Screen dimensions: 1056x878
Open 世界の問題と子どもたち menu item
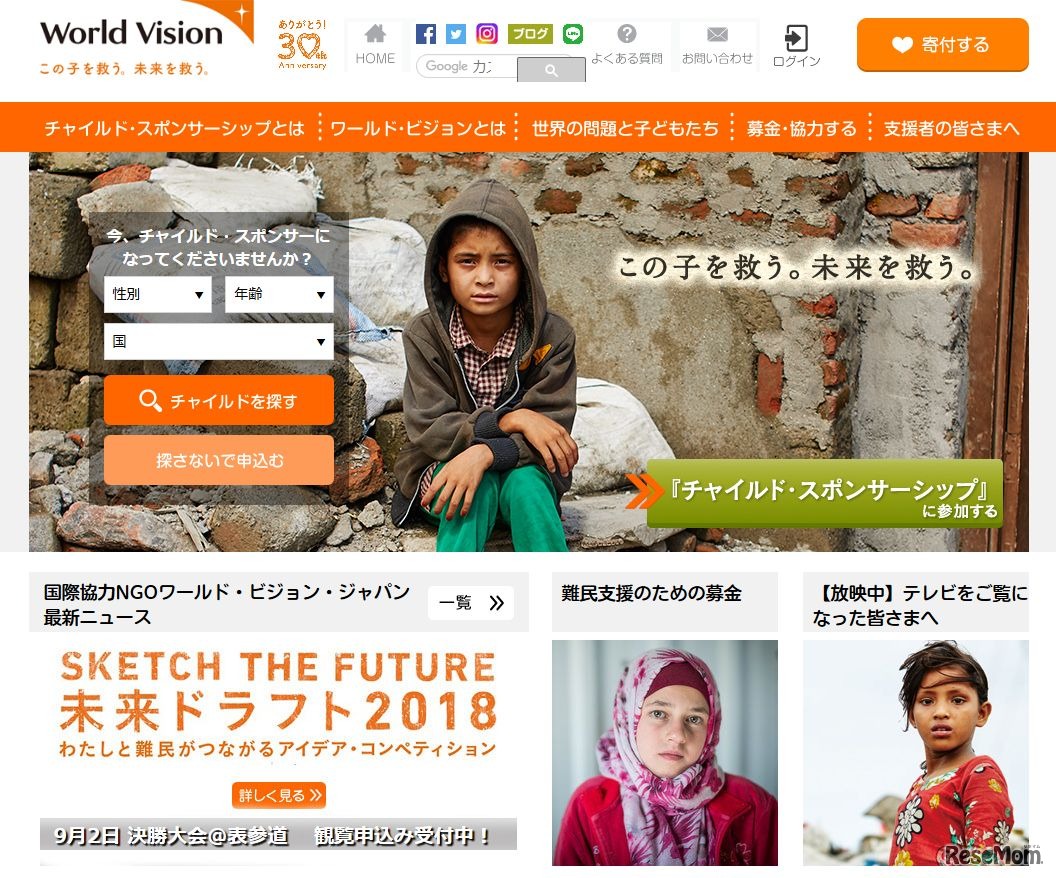click(x=624, y=128)
